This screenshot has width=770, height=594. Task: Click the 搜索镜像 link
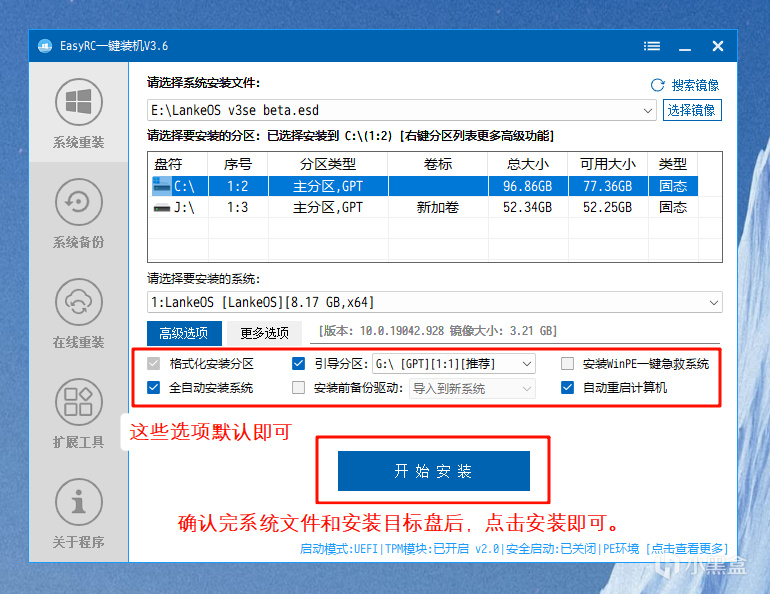695,85
